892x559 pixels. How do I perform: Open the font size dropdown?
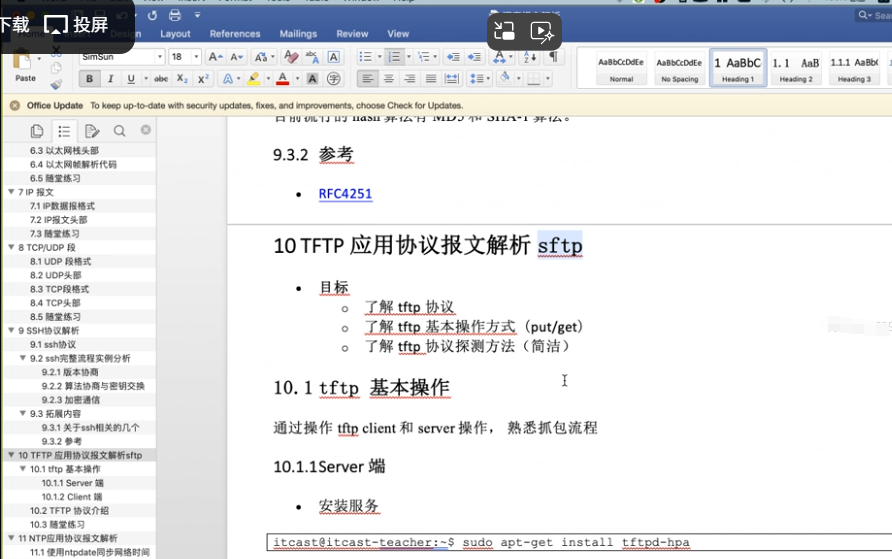point(196,57)
